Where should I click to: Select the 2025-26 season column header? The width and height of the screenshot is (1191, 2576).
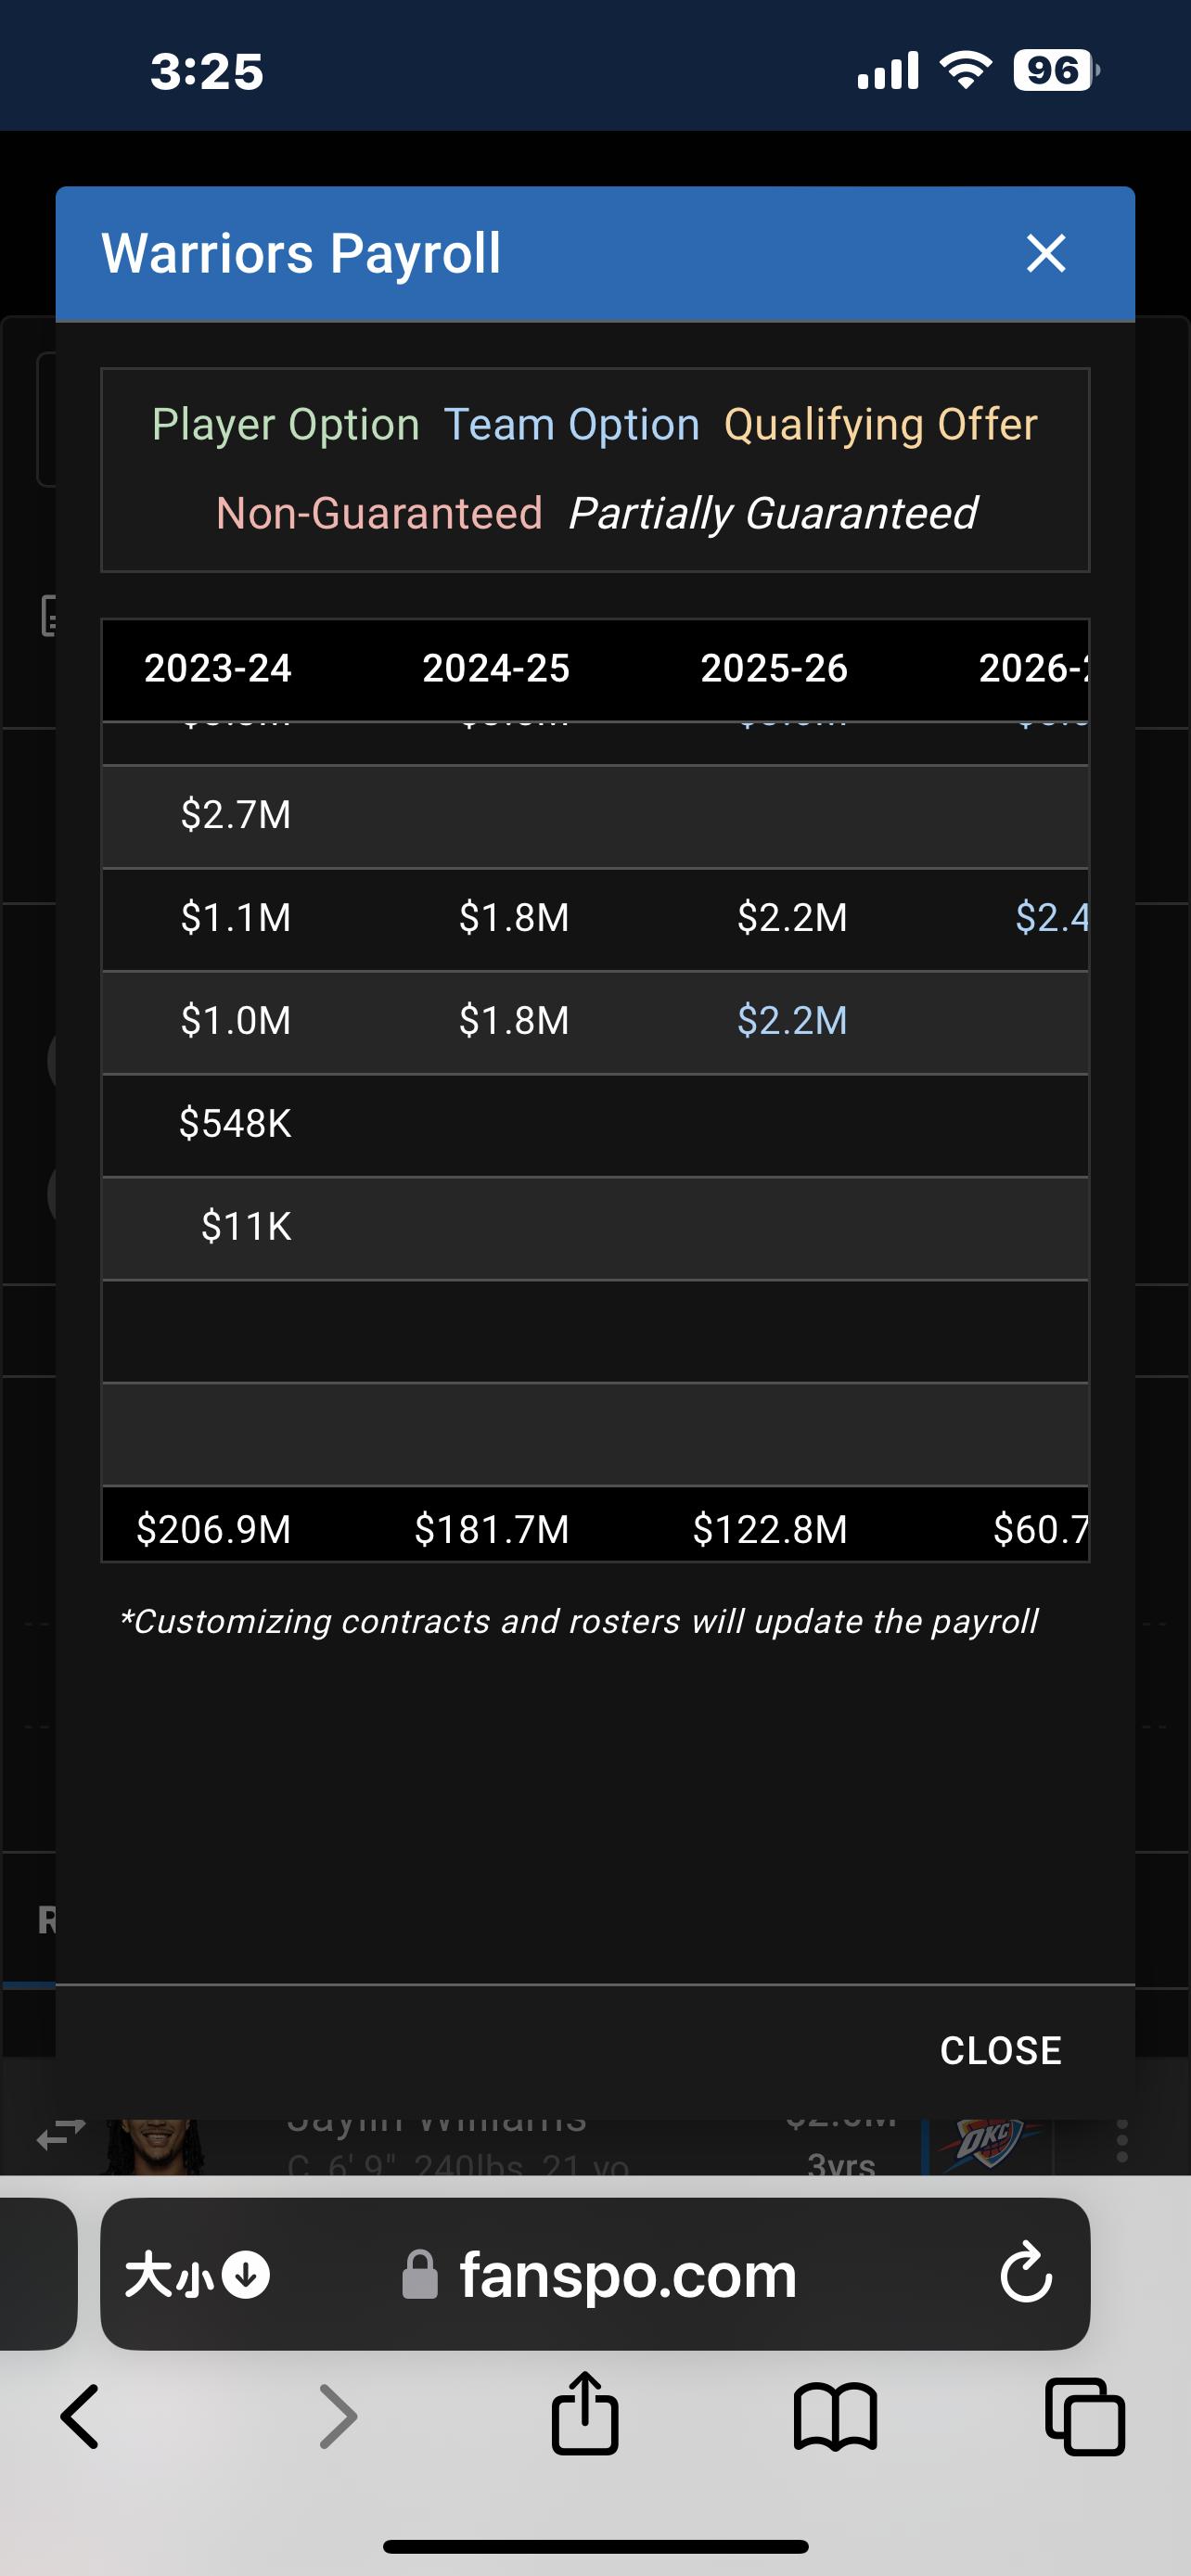click(774, 668)
